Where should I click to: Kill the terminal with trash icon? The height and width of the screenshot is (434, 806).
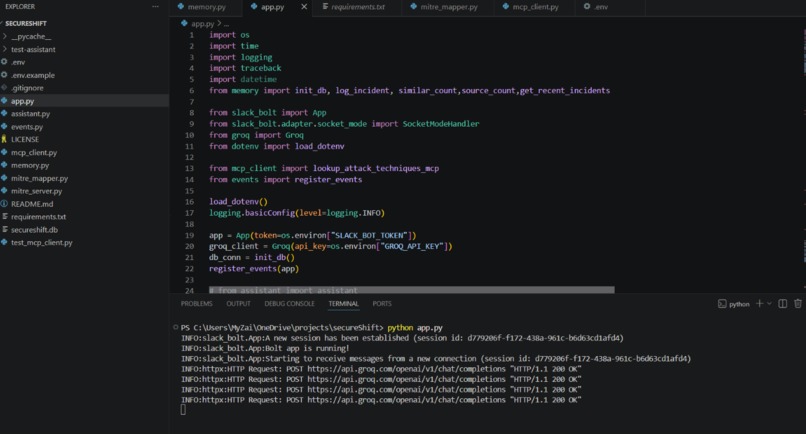[798, 303]
